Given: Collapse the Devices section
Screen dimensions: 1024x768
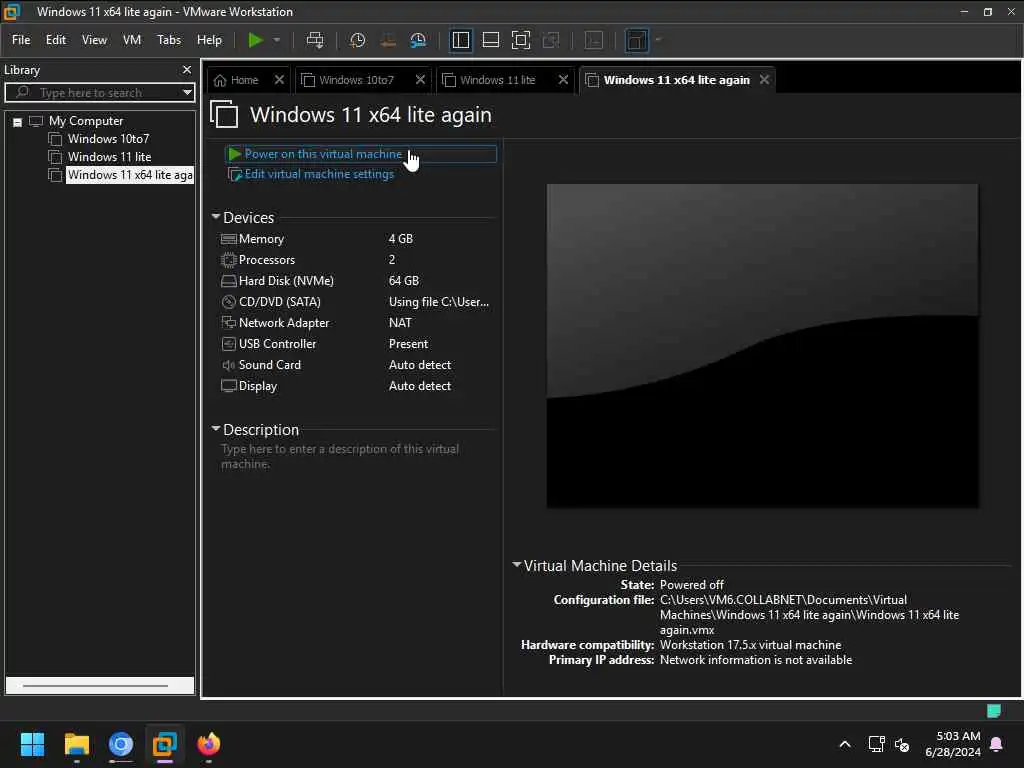Looking at the screenshot, I should [216, 217].
